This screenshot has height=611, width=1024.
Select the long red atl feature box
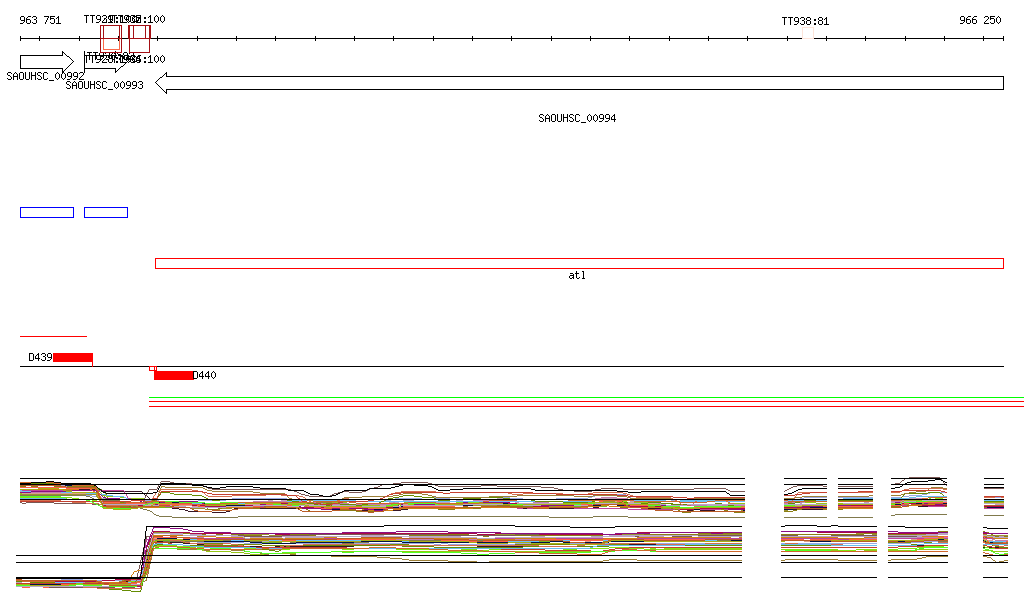pyautogui.click(x=579, y=264)
